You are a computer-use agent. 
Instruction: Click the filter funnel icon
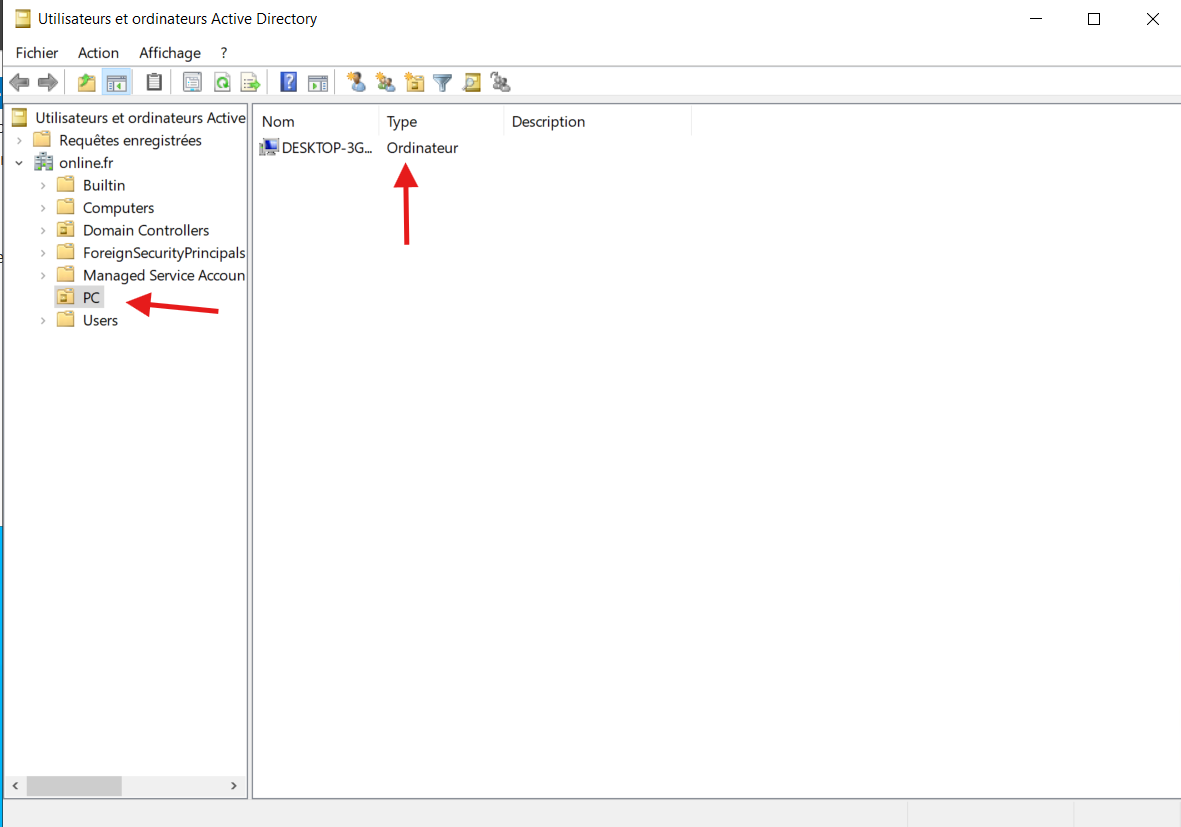tap(443, 82)
